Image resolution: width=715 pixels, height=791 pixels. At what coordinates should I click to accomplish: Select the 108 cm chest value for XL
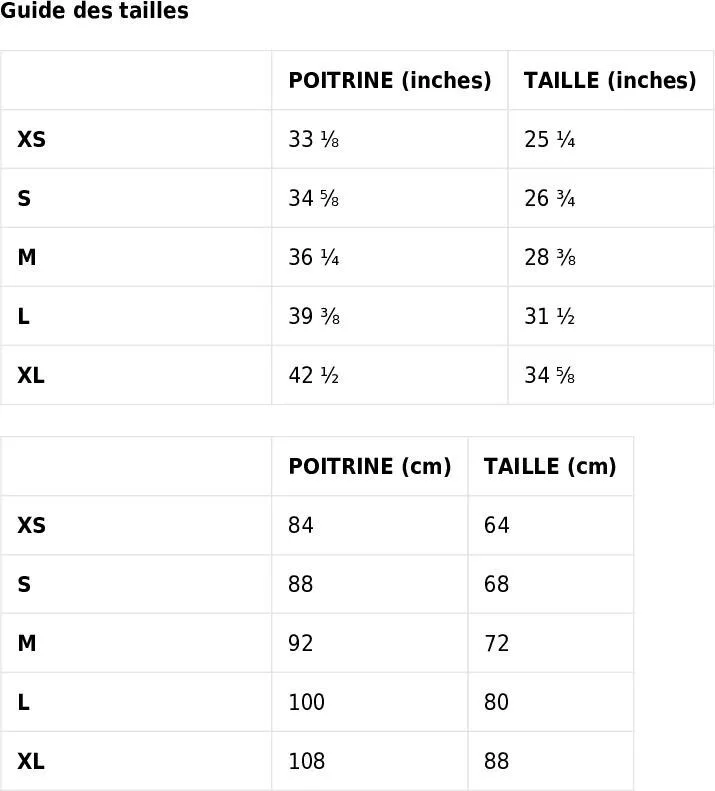306,761
